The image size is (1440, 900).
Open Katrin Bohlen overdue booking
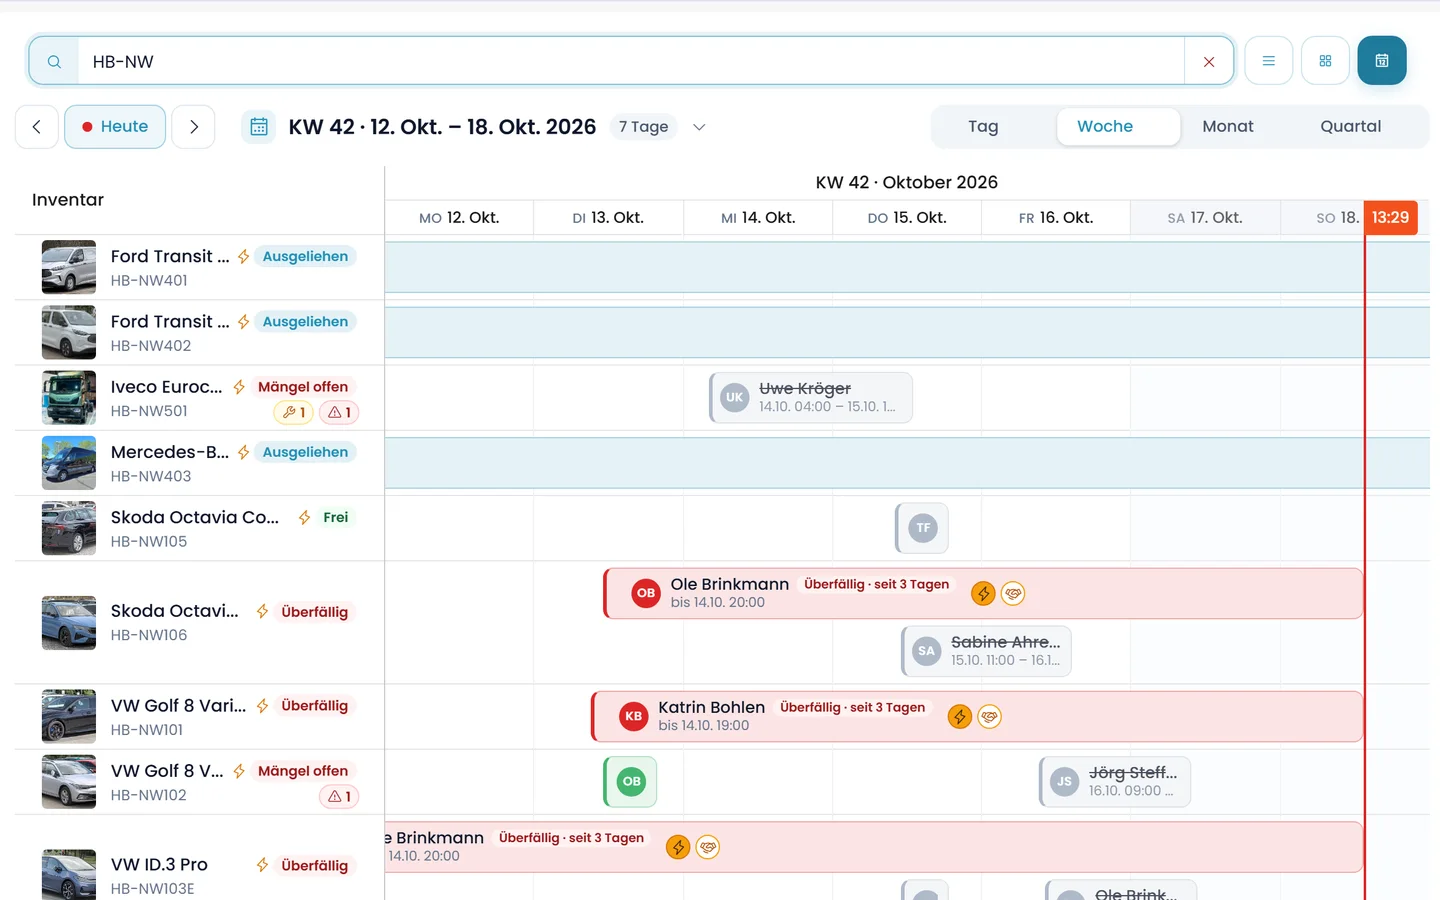tap(978, 717)
